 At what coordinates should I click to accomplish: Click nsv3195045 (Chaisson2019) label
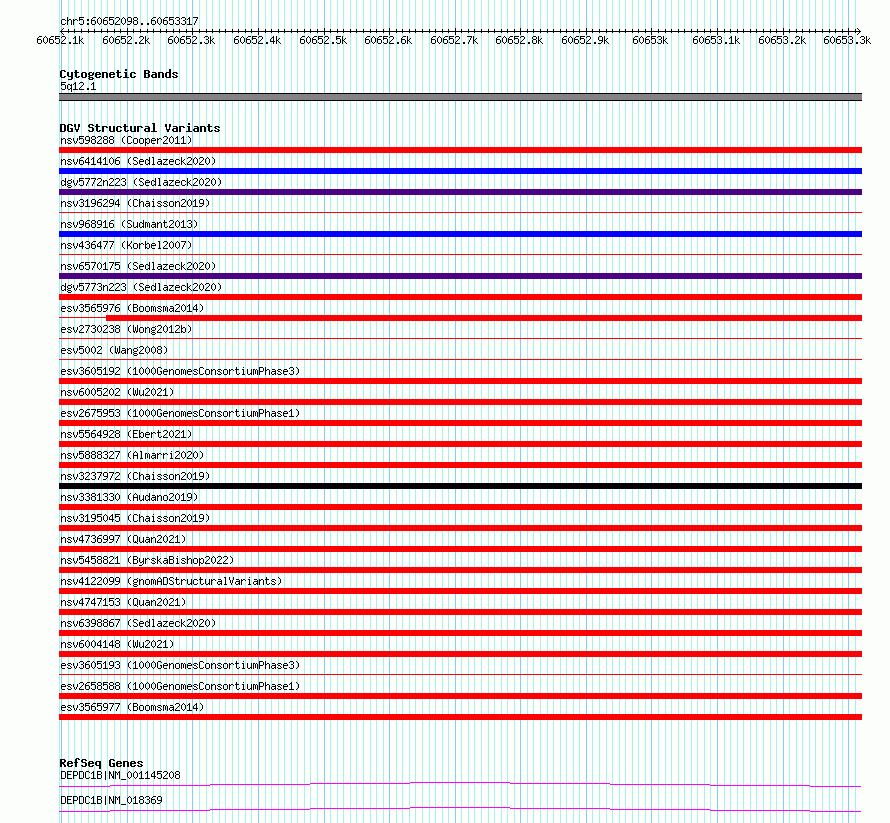[135, 518]
